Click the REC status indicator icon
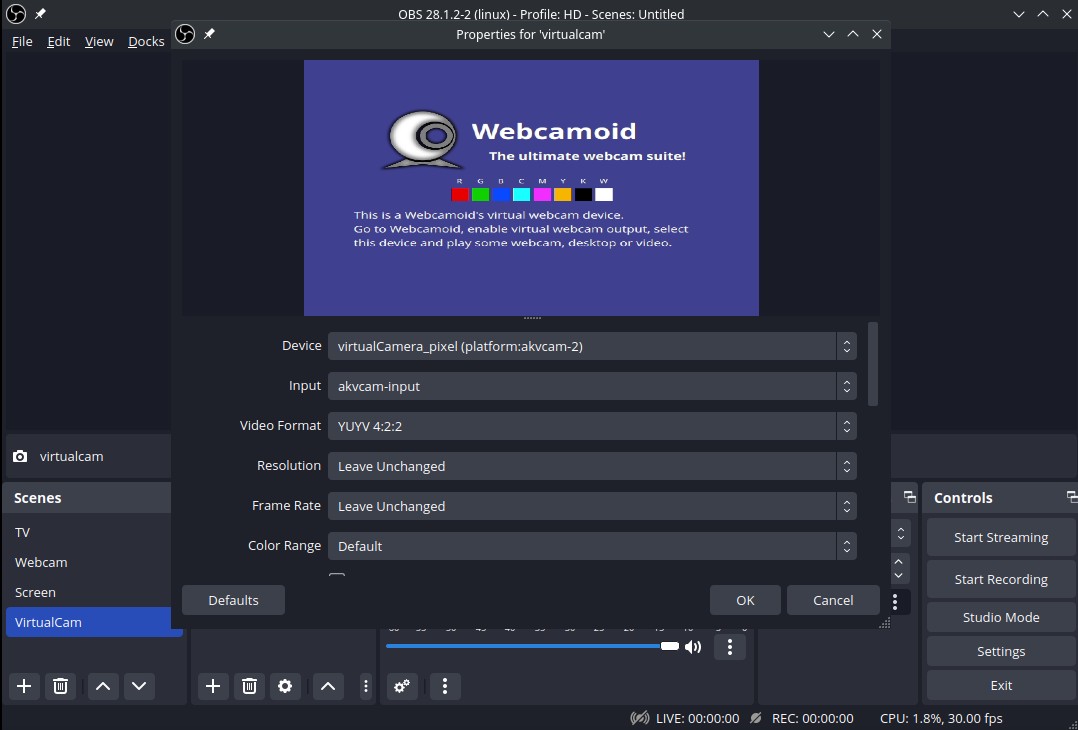Viewport: 1078px width, 730px height. pyautogui.click(x=756, y=718)
